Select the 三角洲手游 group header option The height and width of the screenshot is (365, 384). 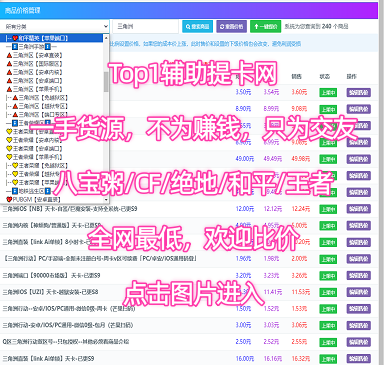[52, 47]
